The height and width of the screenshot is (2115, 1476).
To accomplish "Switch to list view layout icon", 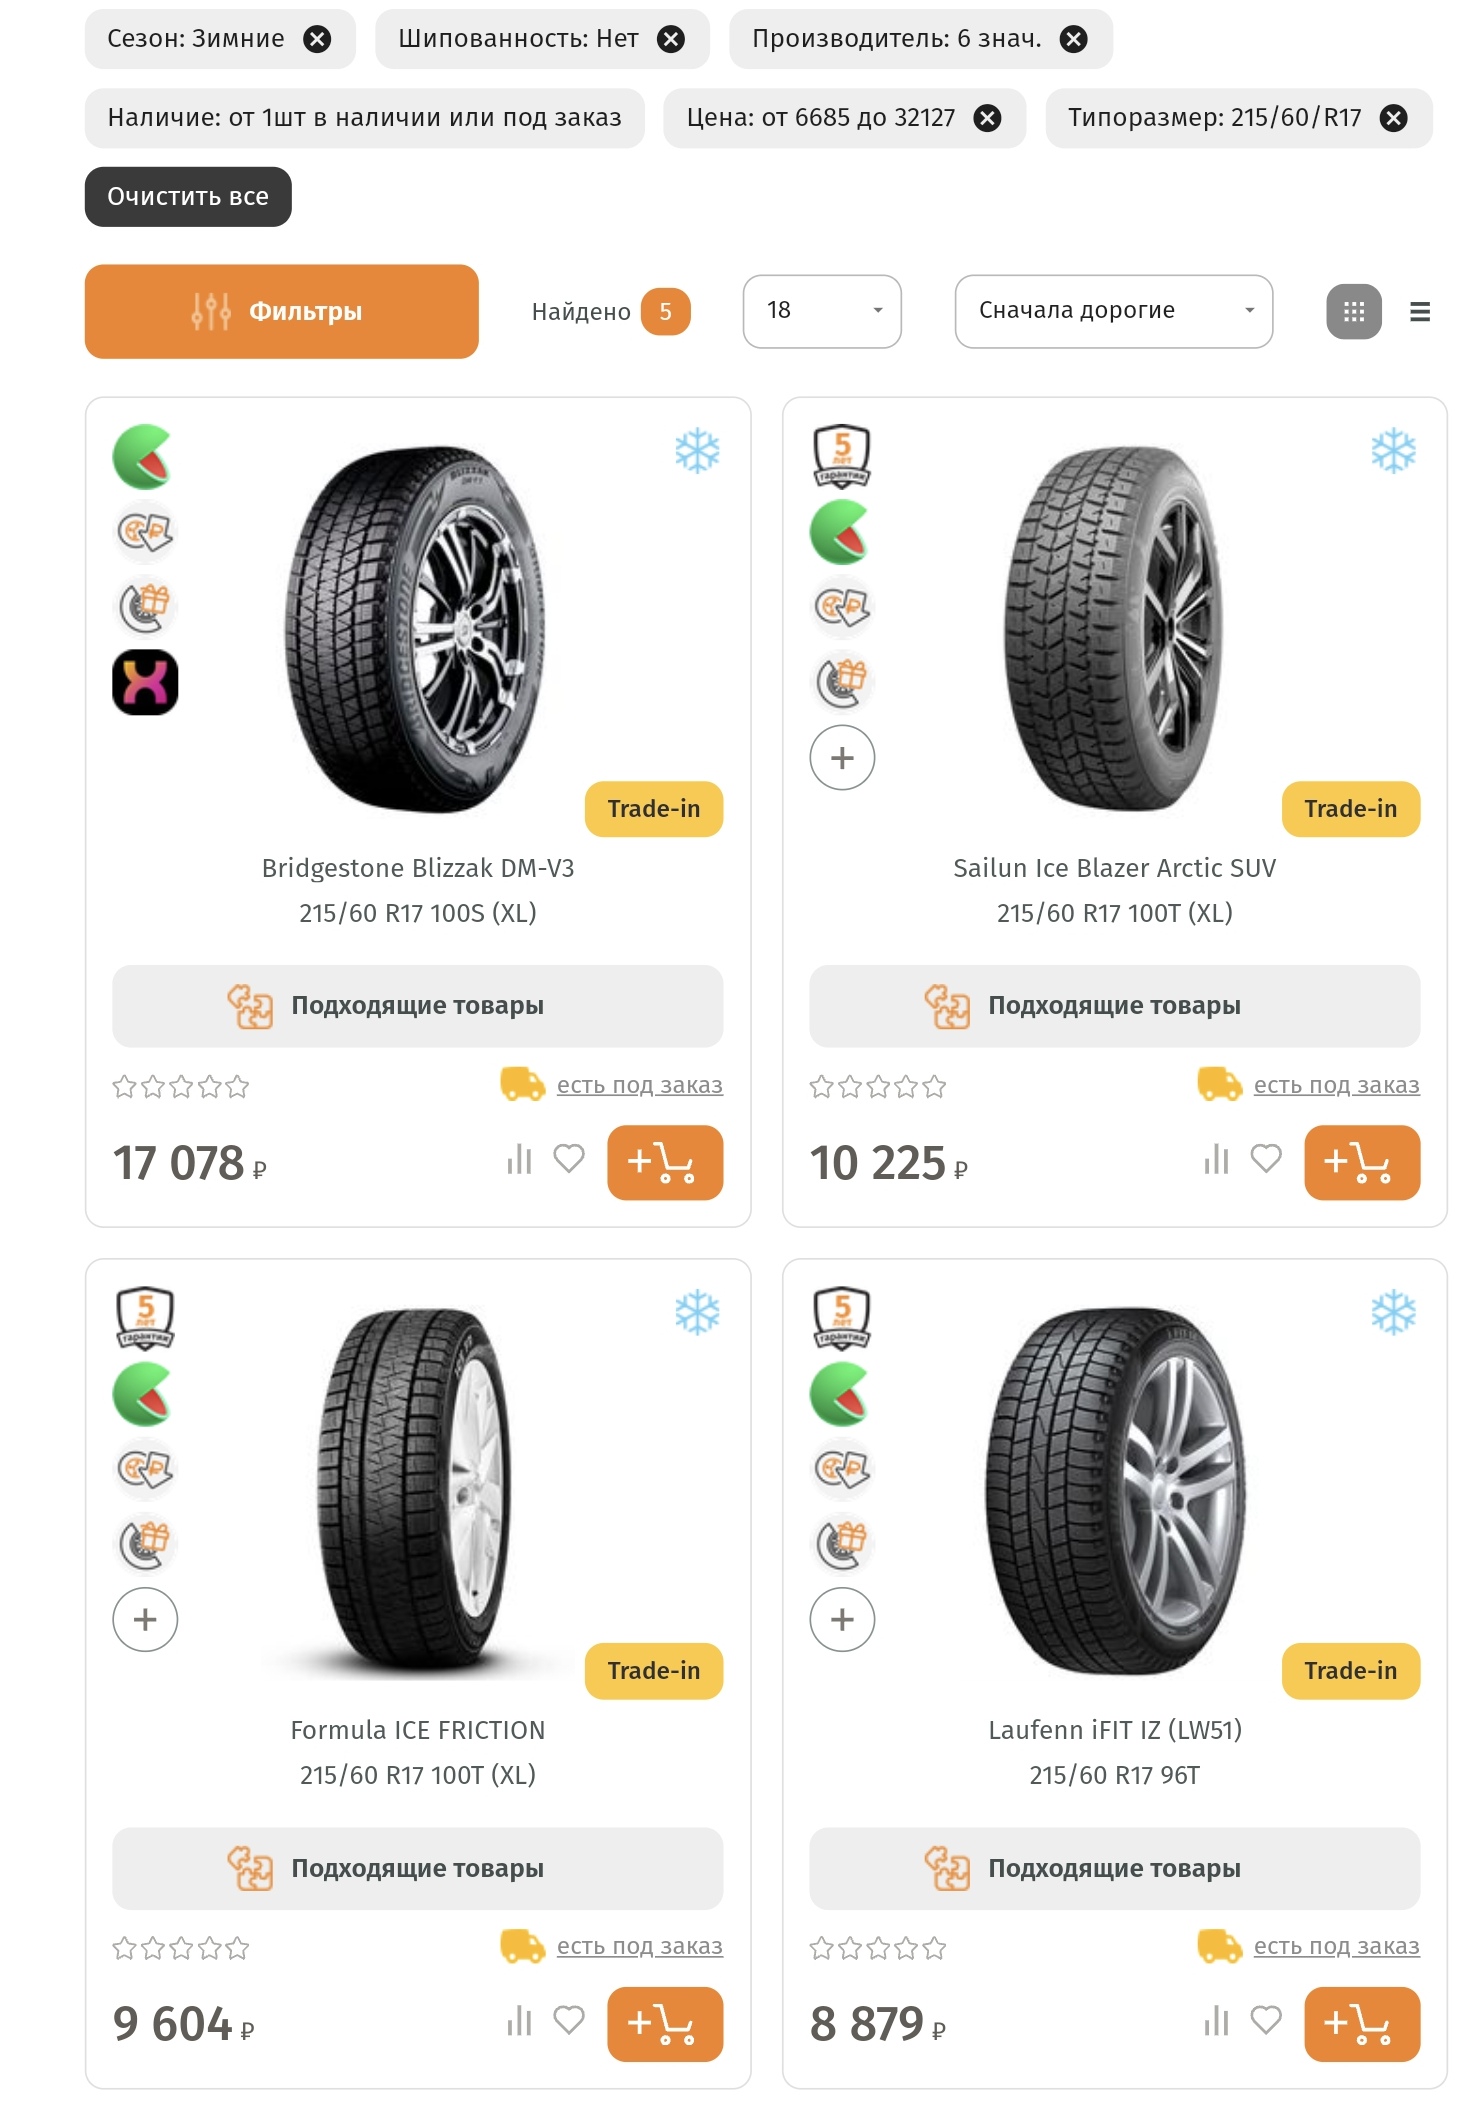I will click(x=1419, y=312).
